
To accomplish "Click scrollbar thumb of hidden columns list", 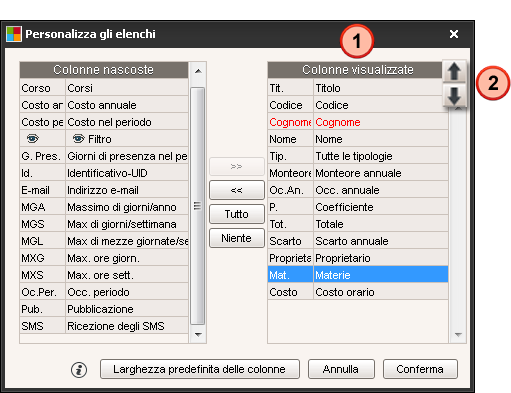I will pos(198,206).
